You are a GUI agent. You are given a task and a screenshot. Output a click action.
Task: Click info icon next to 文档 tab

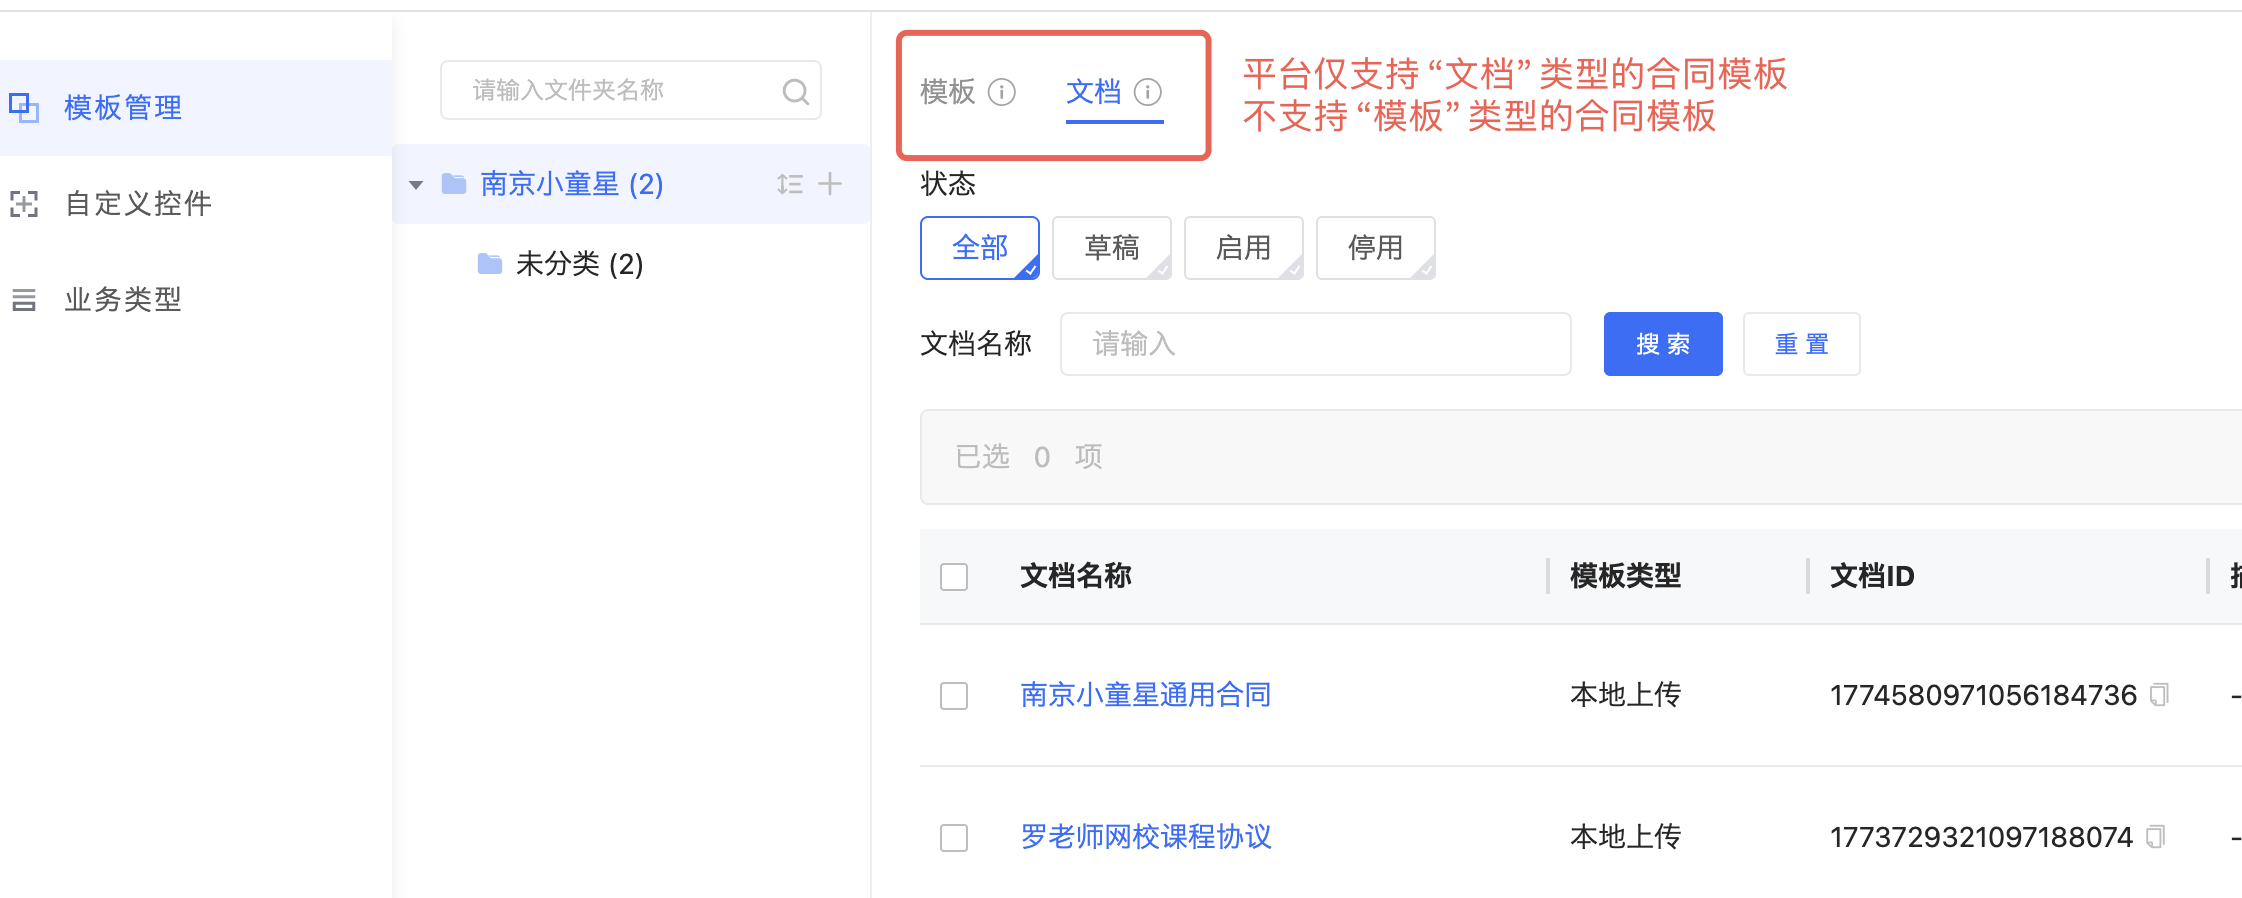pos(1148,92)
